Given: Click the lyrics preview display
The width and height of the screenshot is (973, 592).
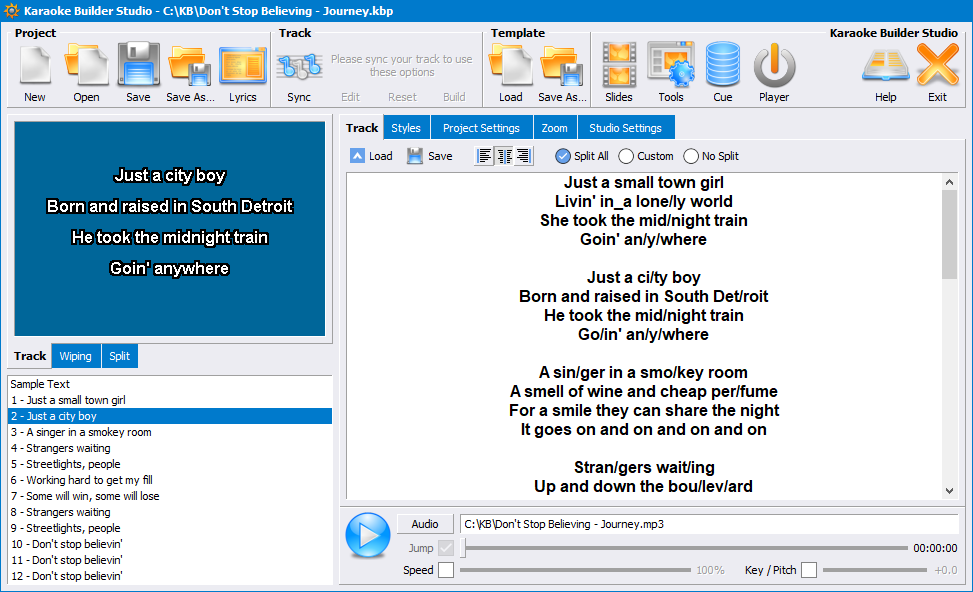Looking at the screenshot, I should pyautogui.click(x=169, y=228).
